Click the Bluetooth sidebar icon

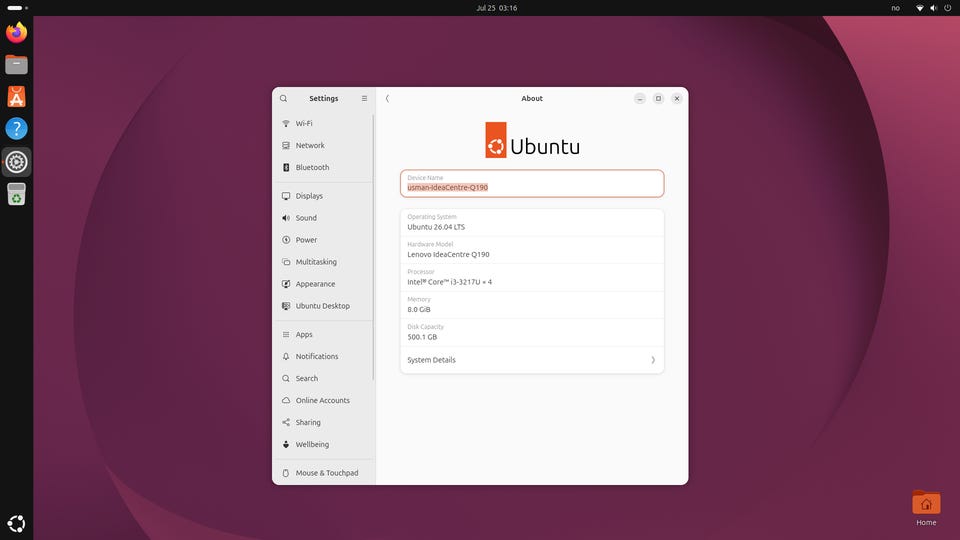[x=286, y=168]
